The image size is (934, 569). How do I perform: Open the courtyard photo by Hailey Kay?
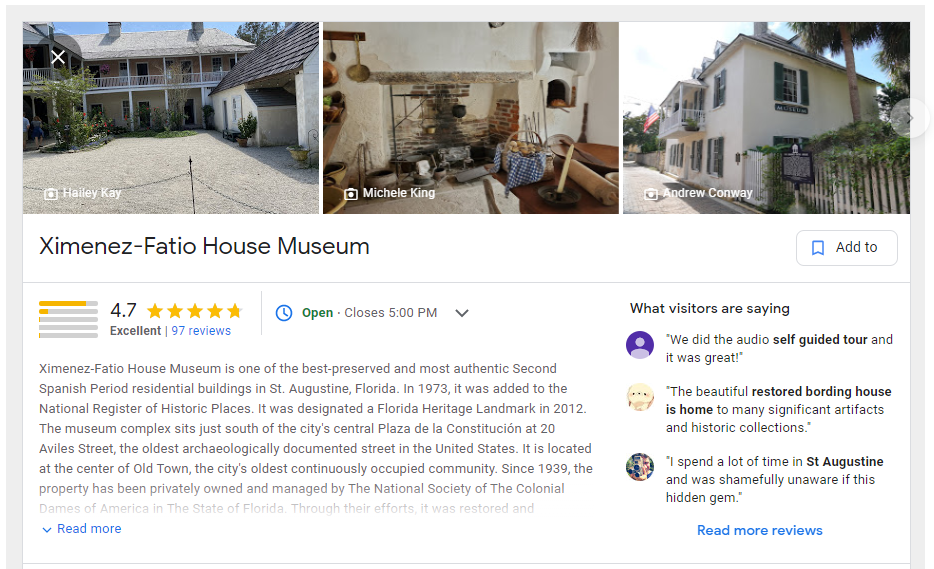point(171,118)
